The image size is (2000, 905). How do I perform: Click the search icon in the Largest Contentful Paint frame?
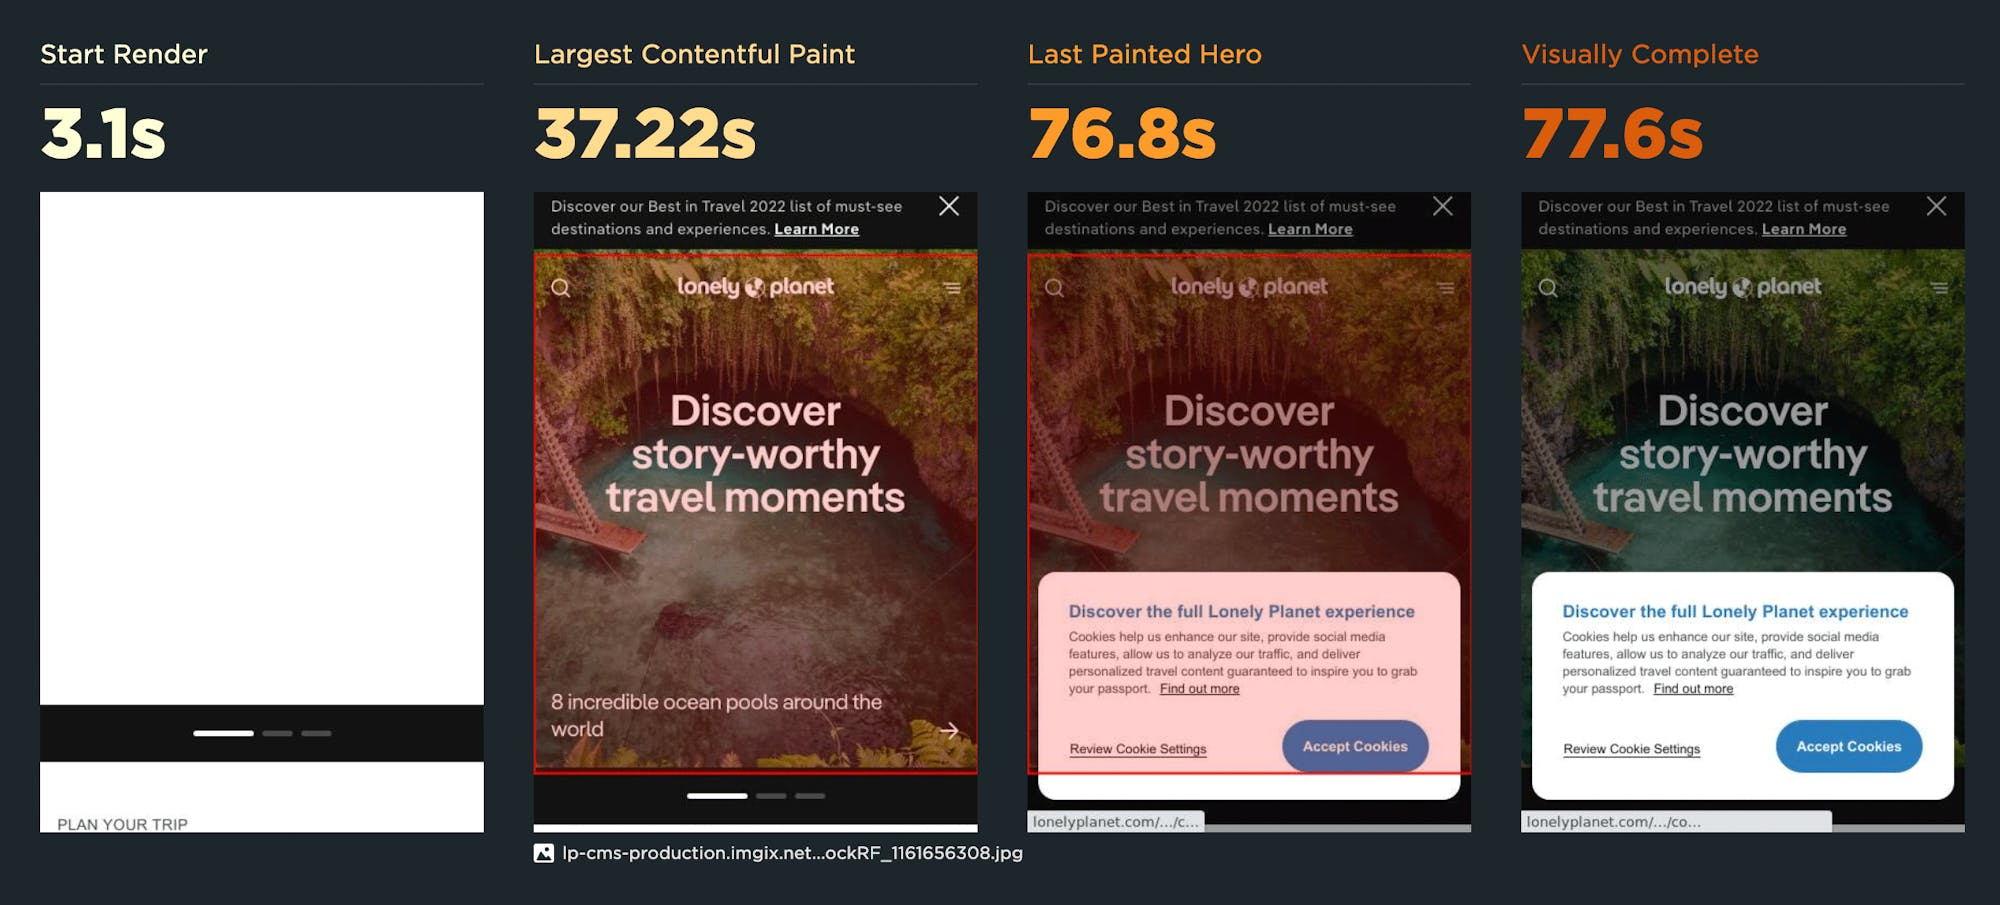561,288
